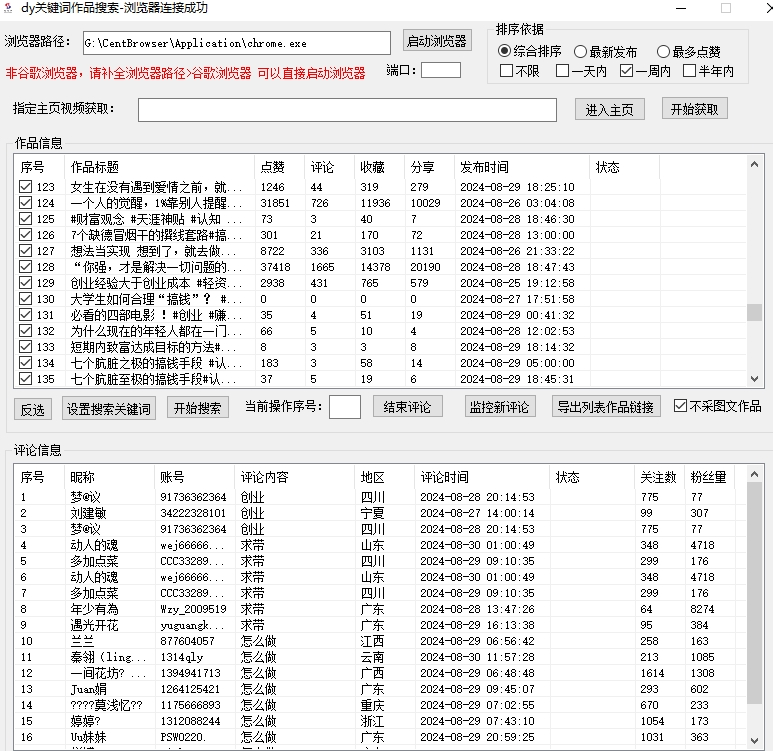This screenshot has height=751, width=773.
Task: Select the 综合排序 radio button
Action: [x=506, y=51]
